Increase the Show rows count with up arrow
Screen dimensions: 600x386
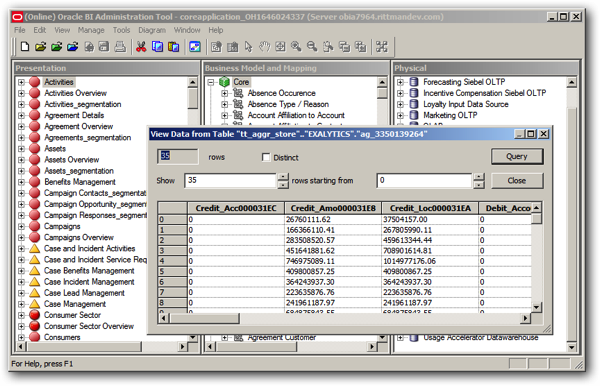[x=283, y=177]
